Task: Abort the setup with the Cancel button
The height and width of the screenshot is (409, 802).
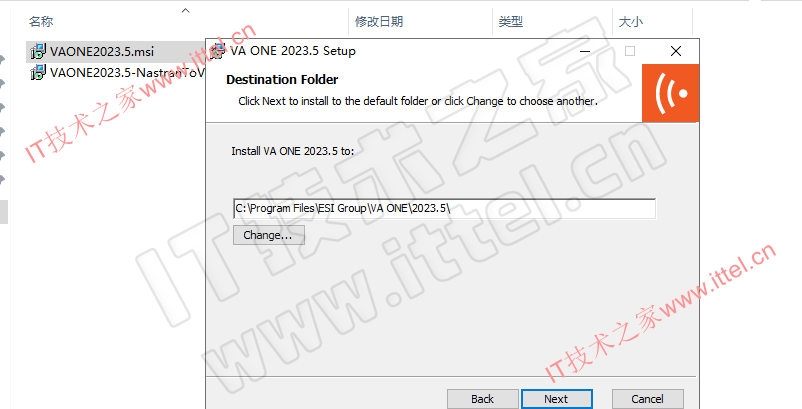Action: click(x=648, y=399)
